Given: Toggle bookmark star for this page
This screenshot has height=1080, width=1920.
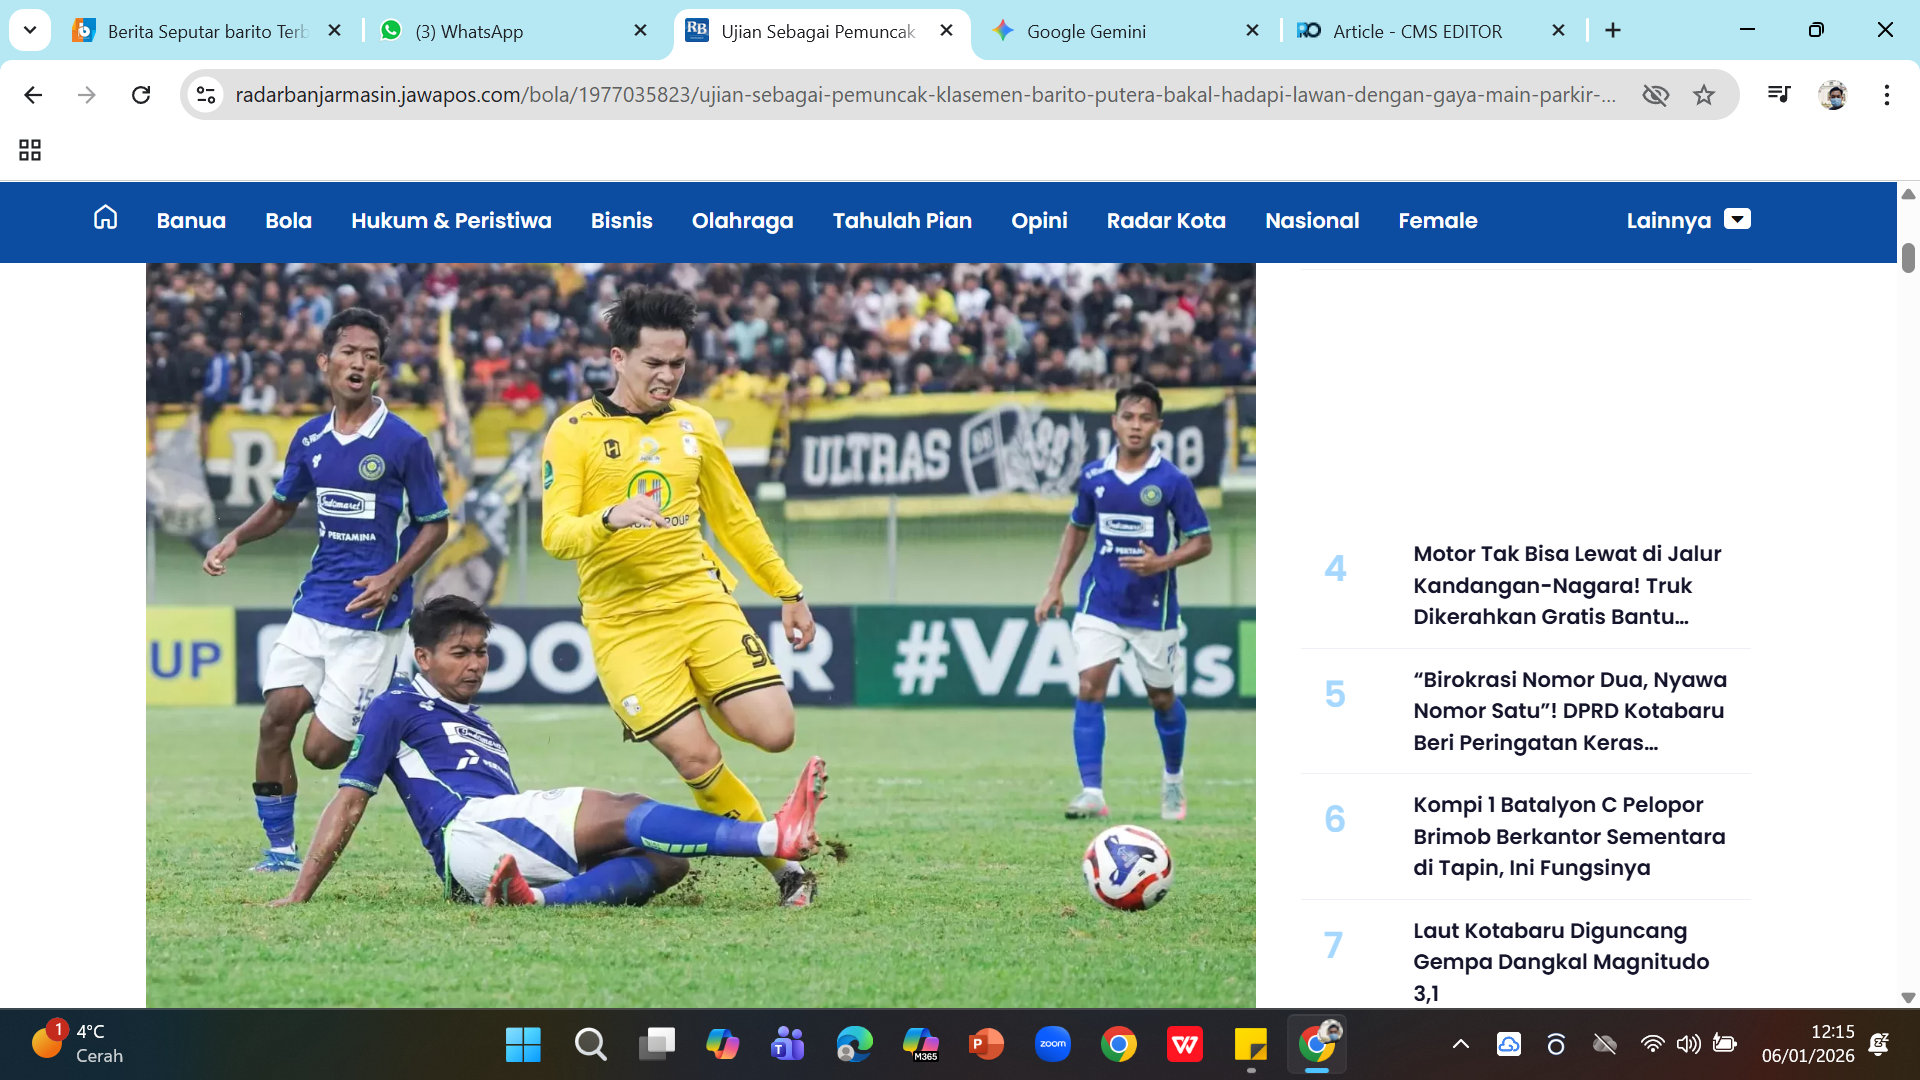Looking at the screenshot, I should (x=1703, y=95).
